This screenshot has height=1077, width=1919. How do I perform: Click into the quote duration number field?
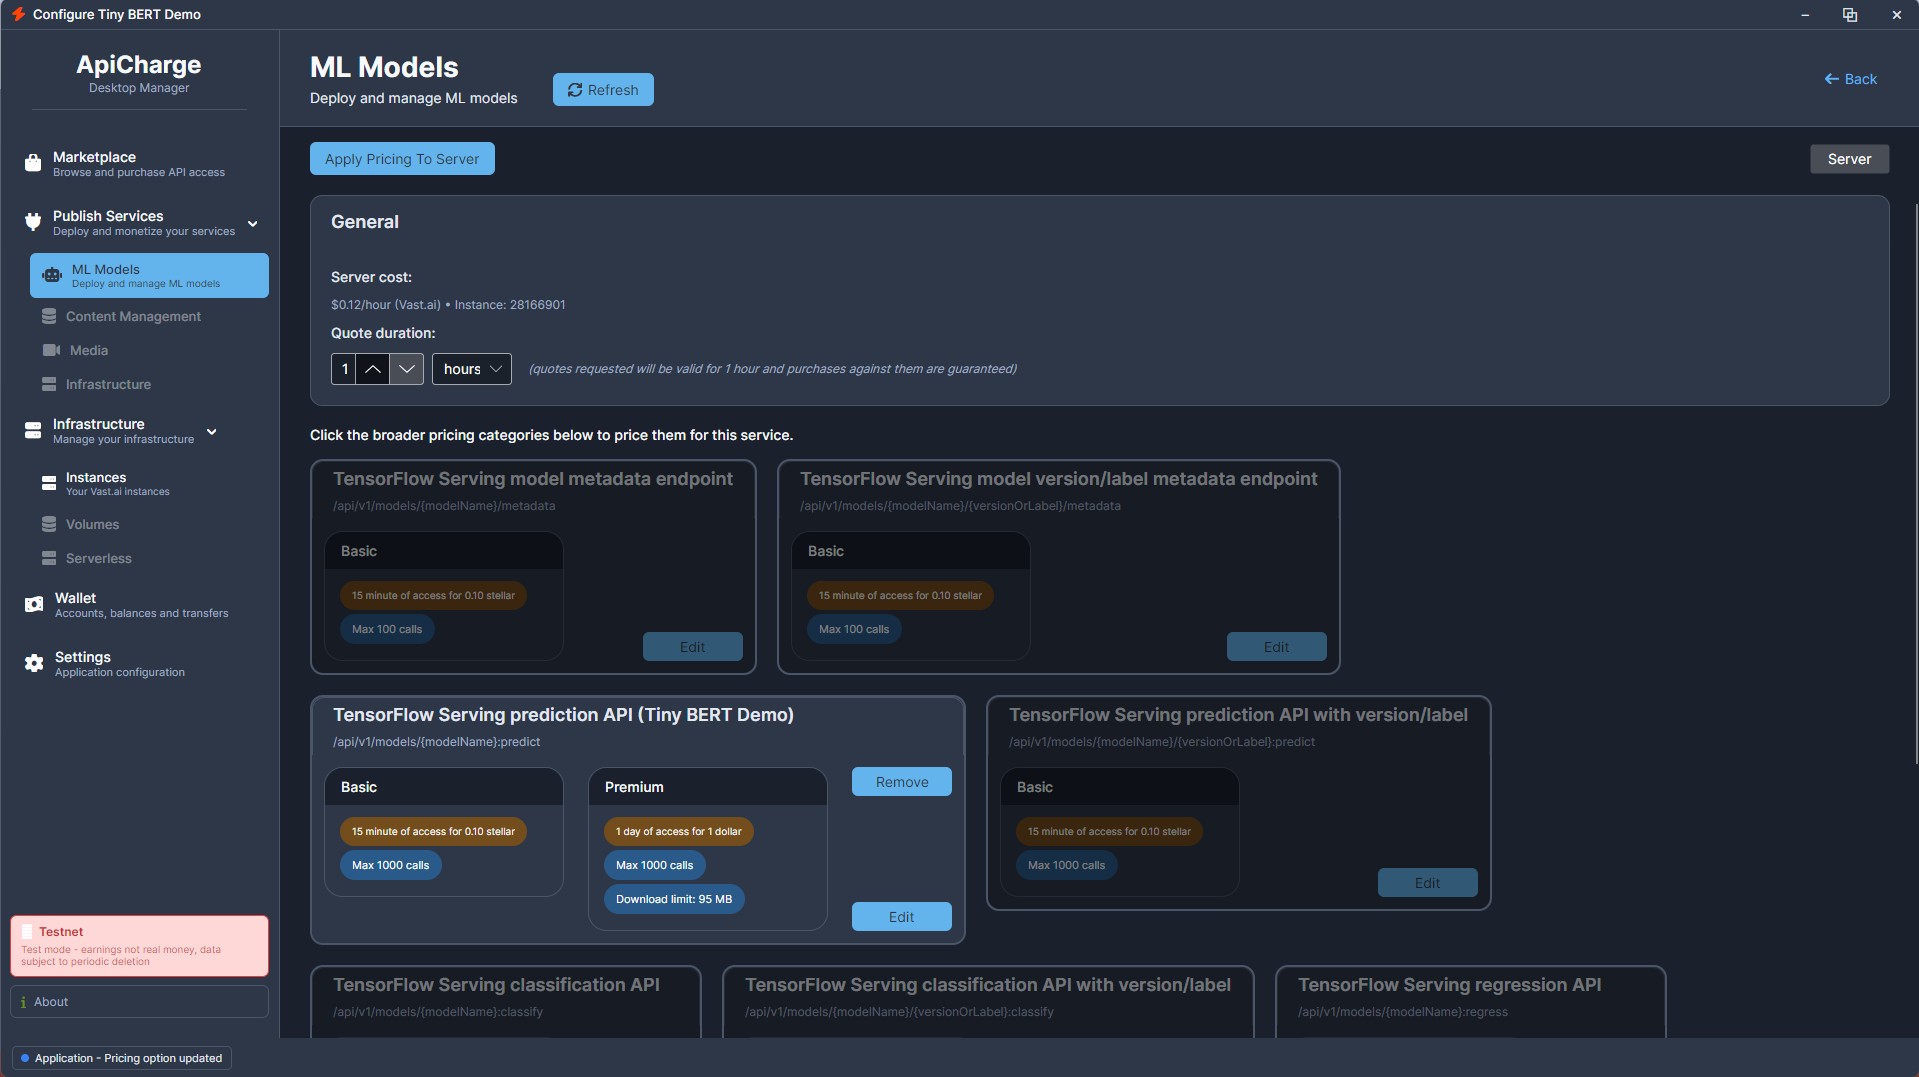(345, 368)
